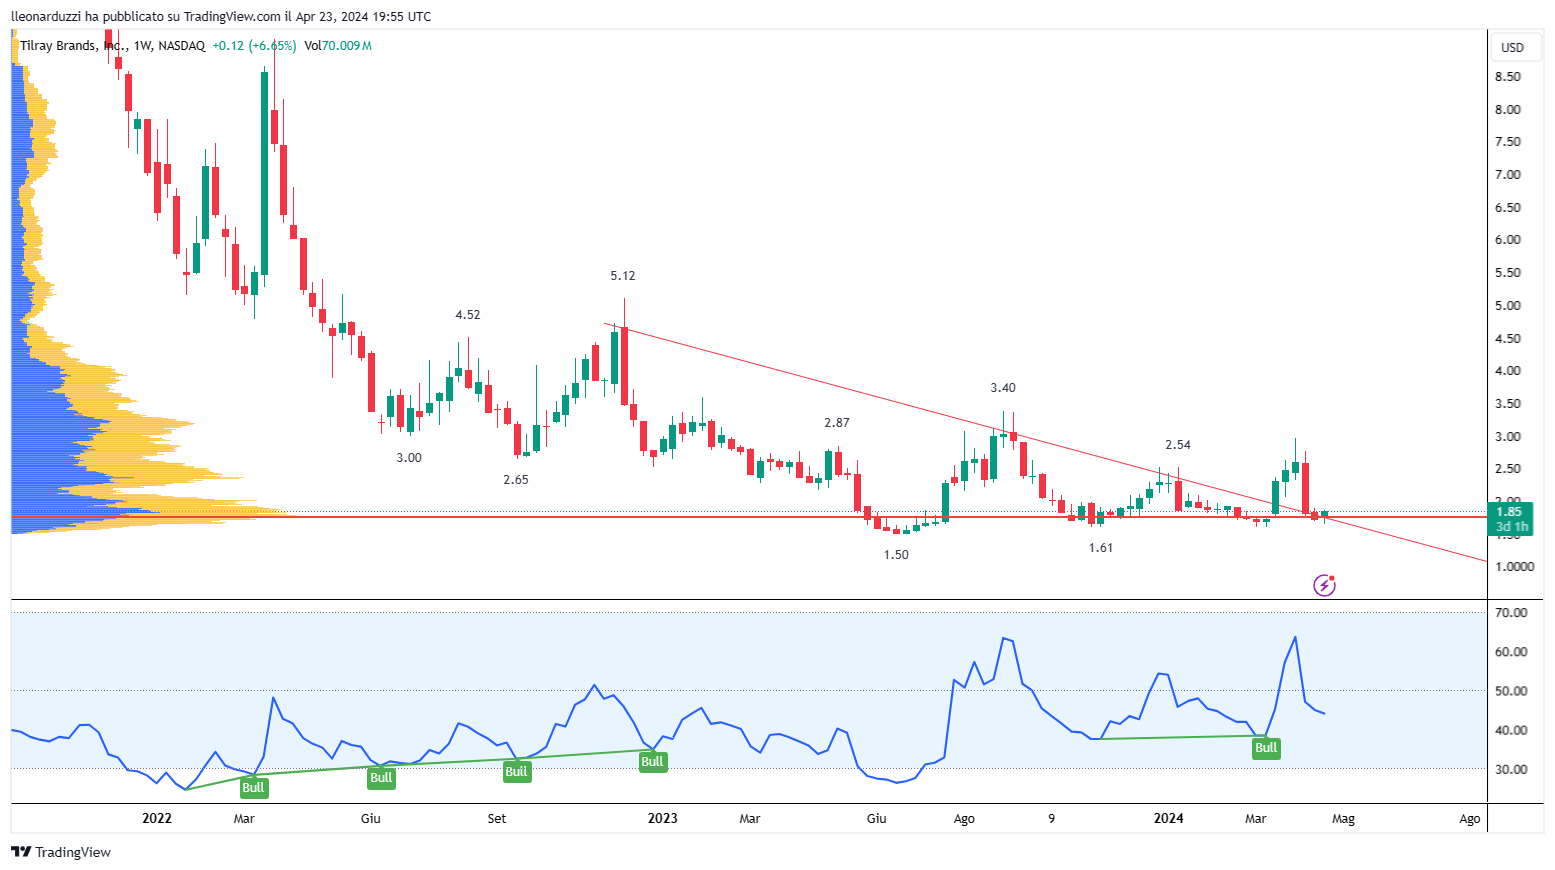Click the publisher header text lleonarduzzi
The height and width of the screenshot is (870, 1555).
pyautogui.click(x=46, y=16)
